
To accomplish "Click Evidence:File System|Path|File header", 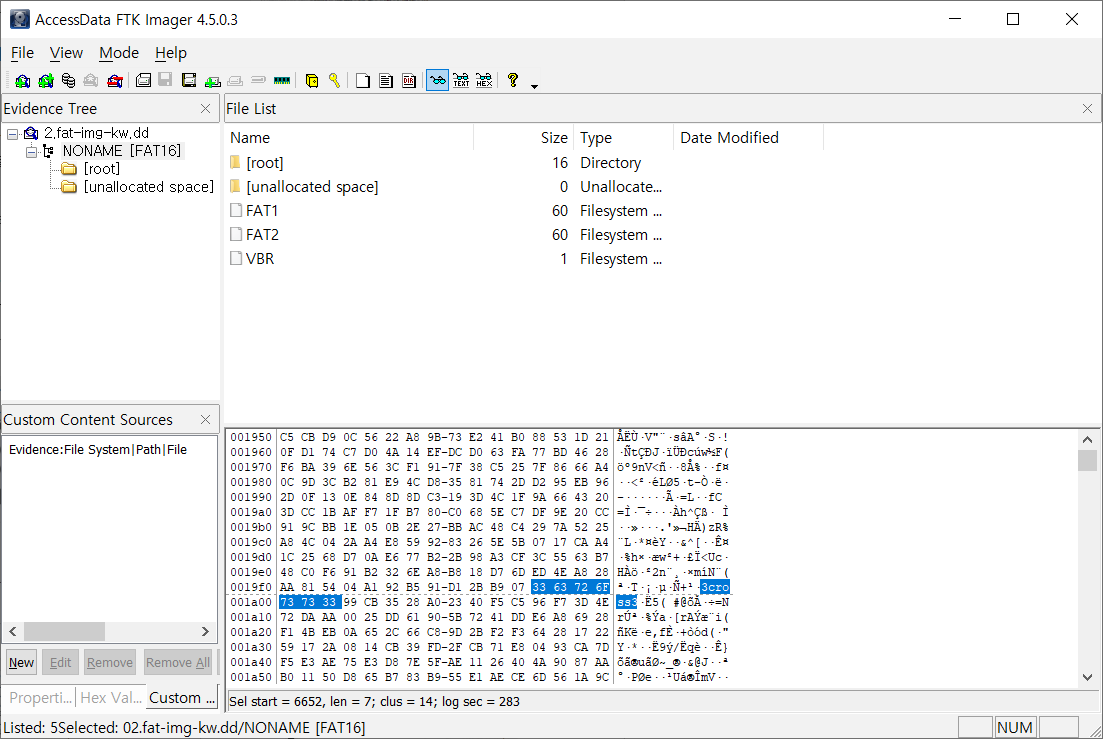I will tap(98, 449).
